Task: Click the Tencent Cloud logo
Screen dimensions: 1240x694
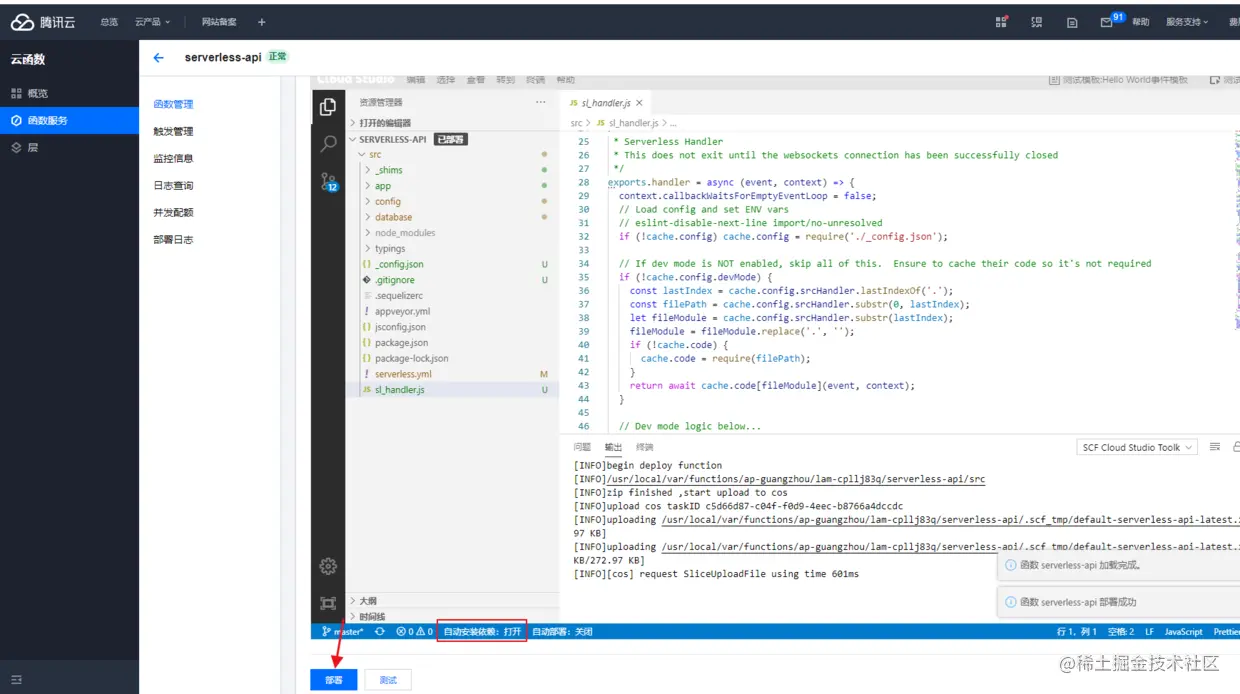Action: click(x=43, y=21)
